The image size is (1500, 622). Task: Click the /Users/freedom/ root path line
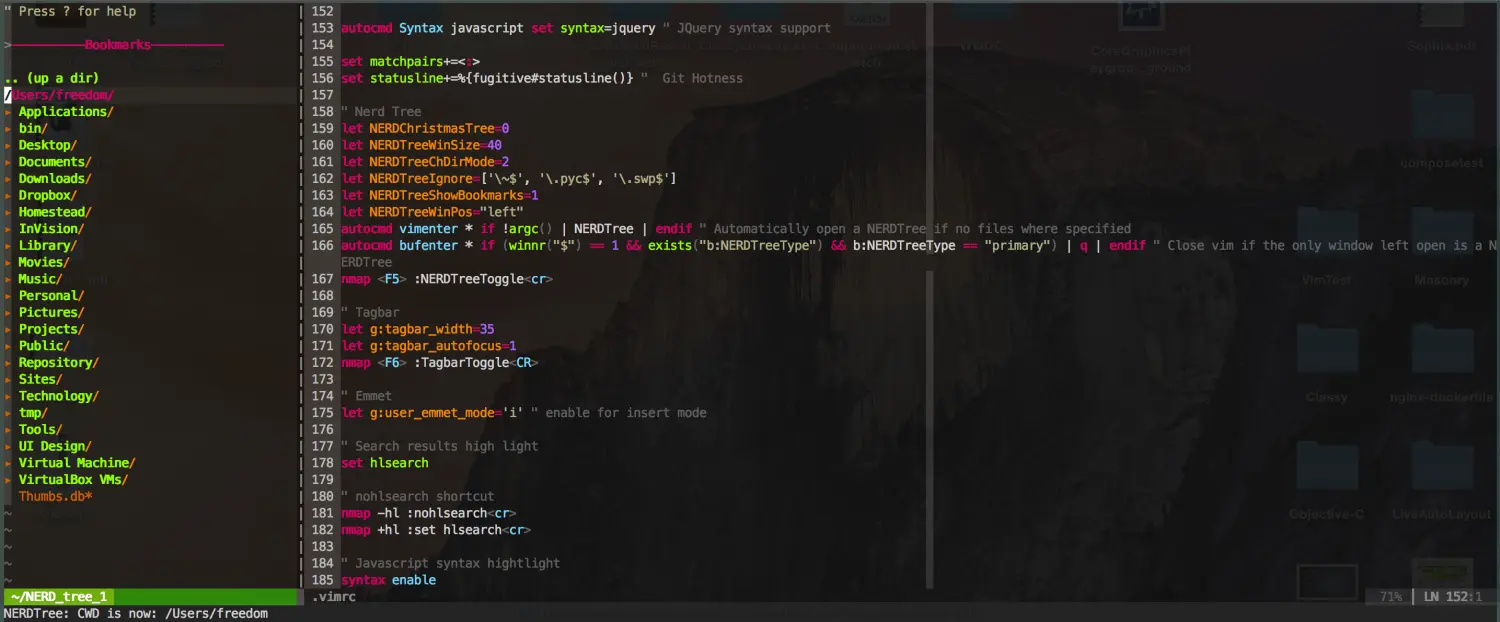59,95
